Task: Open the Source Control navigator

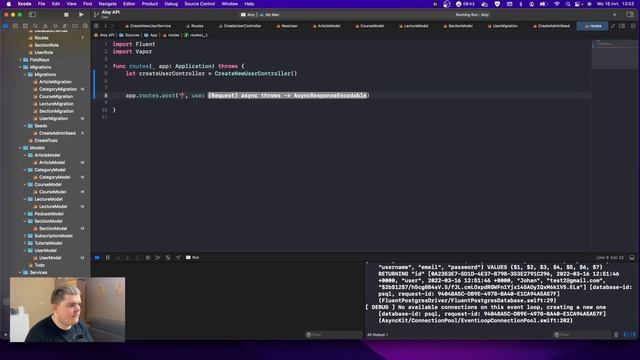Action: point(16,26)
